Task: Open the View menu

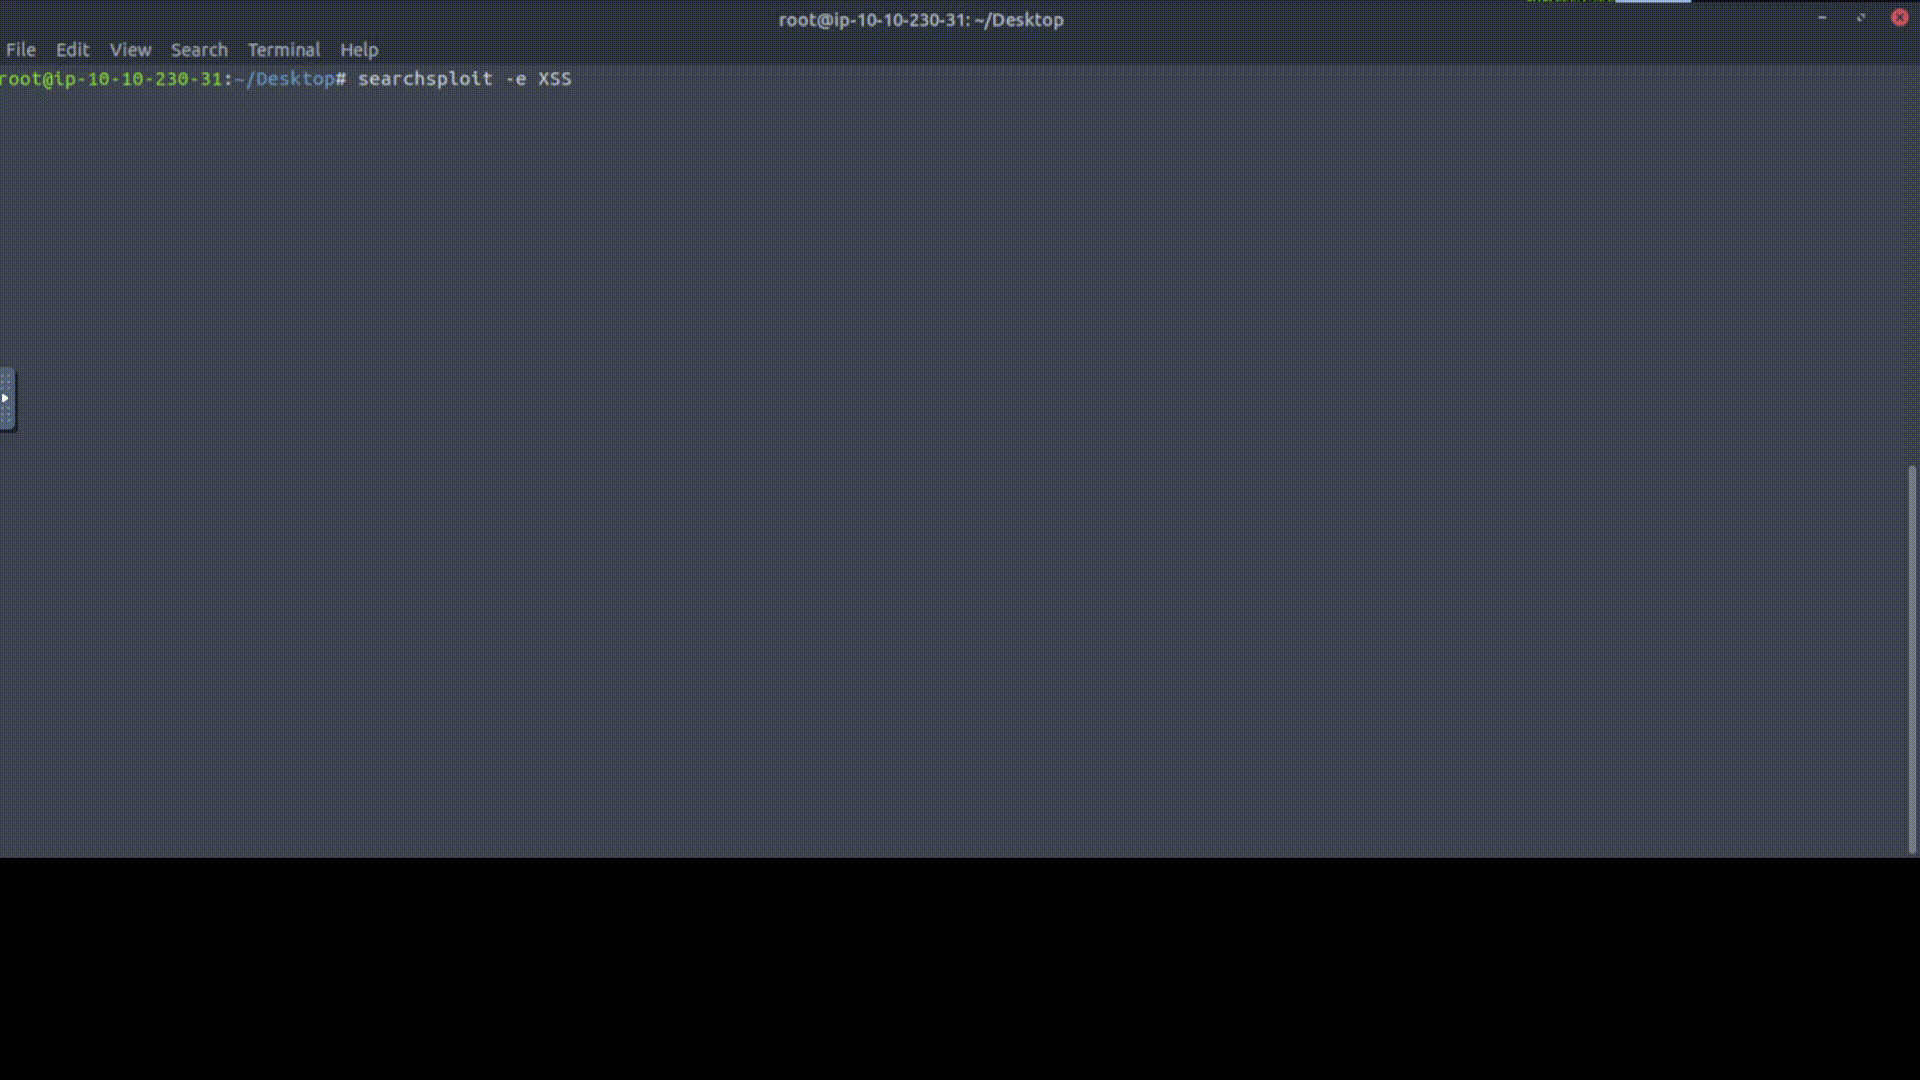Action: [x=130, y=49]
